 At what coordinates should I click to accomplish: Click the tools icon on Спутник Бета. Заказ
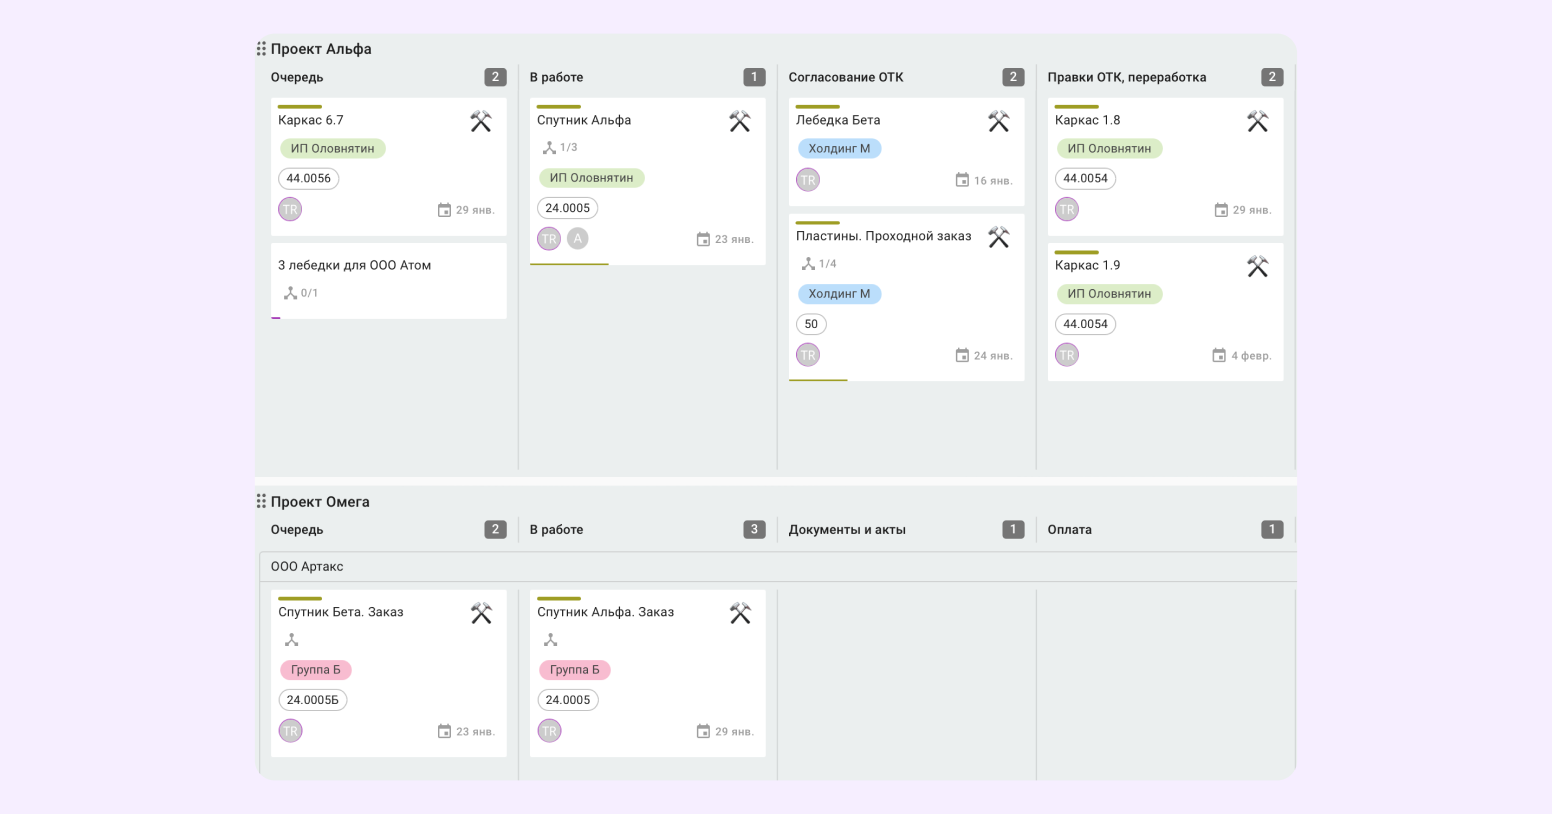pos(481,613)
